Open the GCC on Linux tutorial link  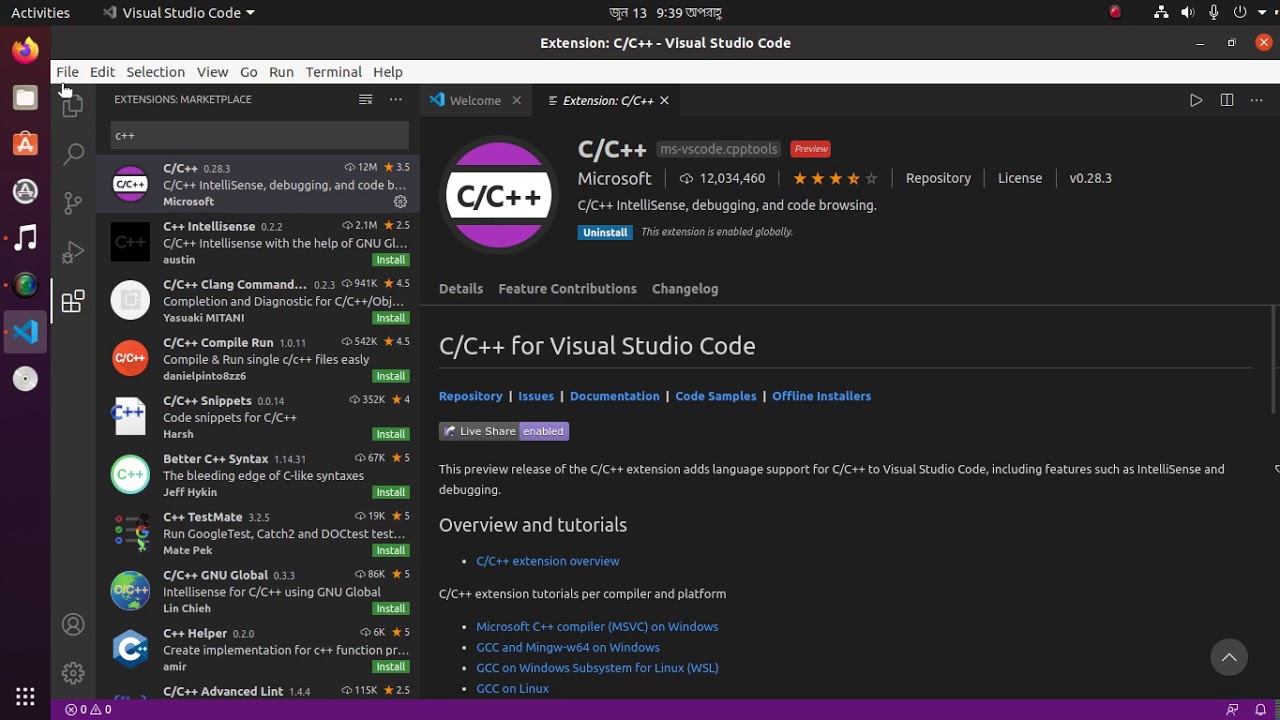(512, 688)
